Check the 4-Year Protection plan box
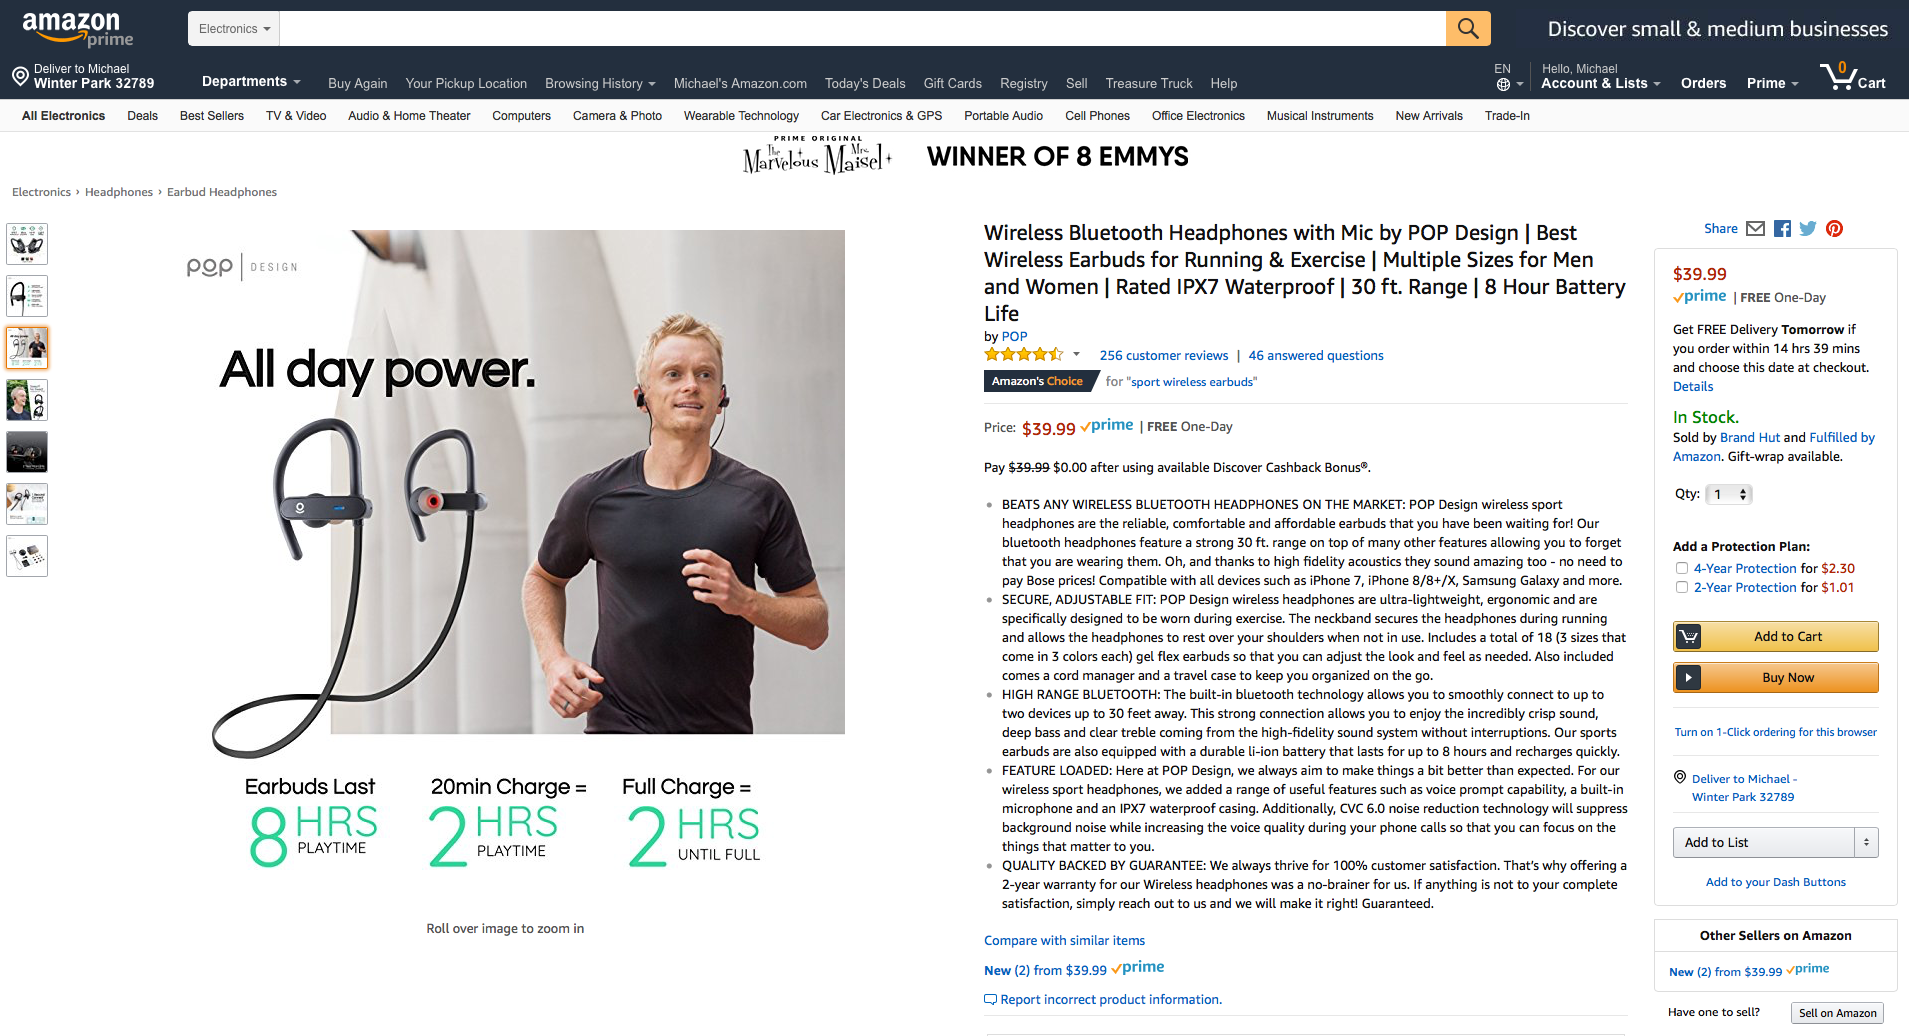The height and width of the screenshot is (1036, 1909). pyautogui.click(x=1682, y=568)
